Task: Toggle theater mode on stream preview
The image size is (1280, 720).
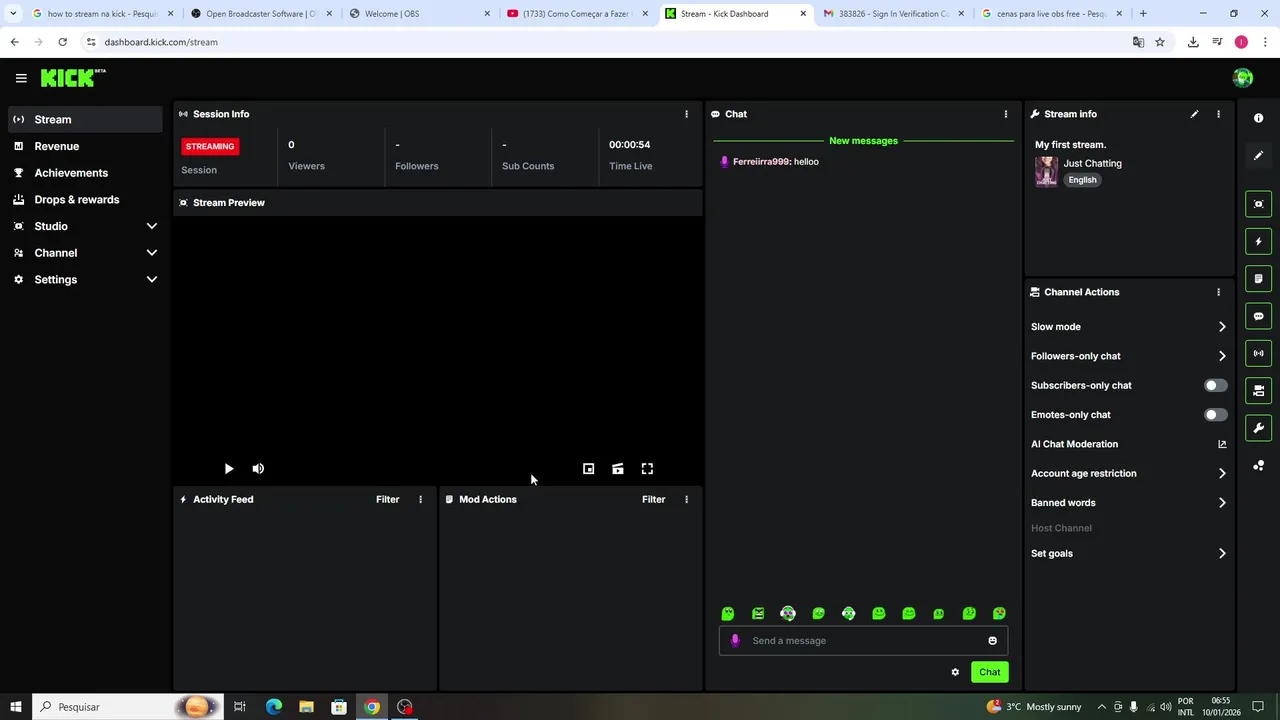Action: 618,468
